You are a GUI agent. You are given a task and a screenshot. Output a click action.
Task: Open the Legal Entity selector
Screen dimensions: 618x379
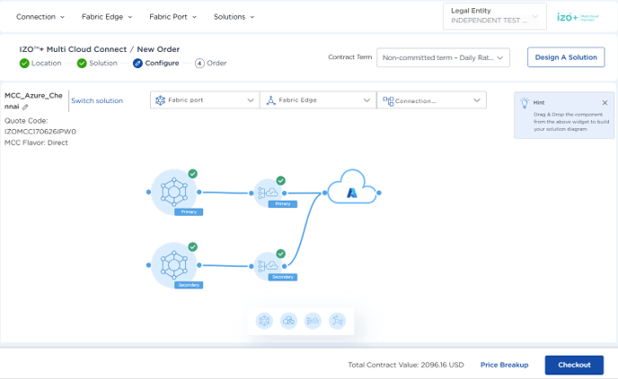coord(495,16)
